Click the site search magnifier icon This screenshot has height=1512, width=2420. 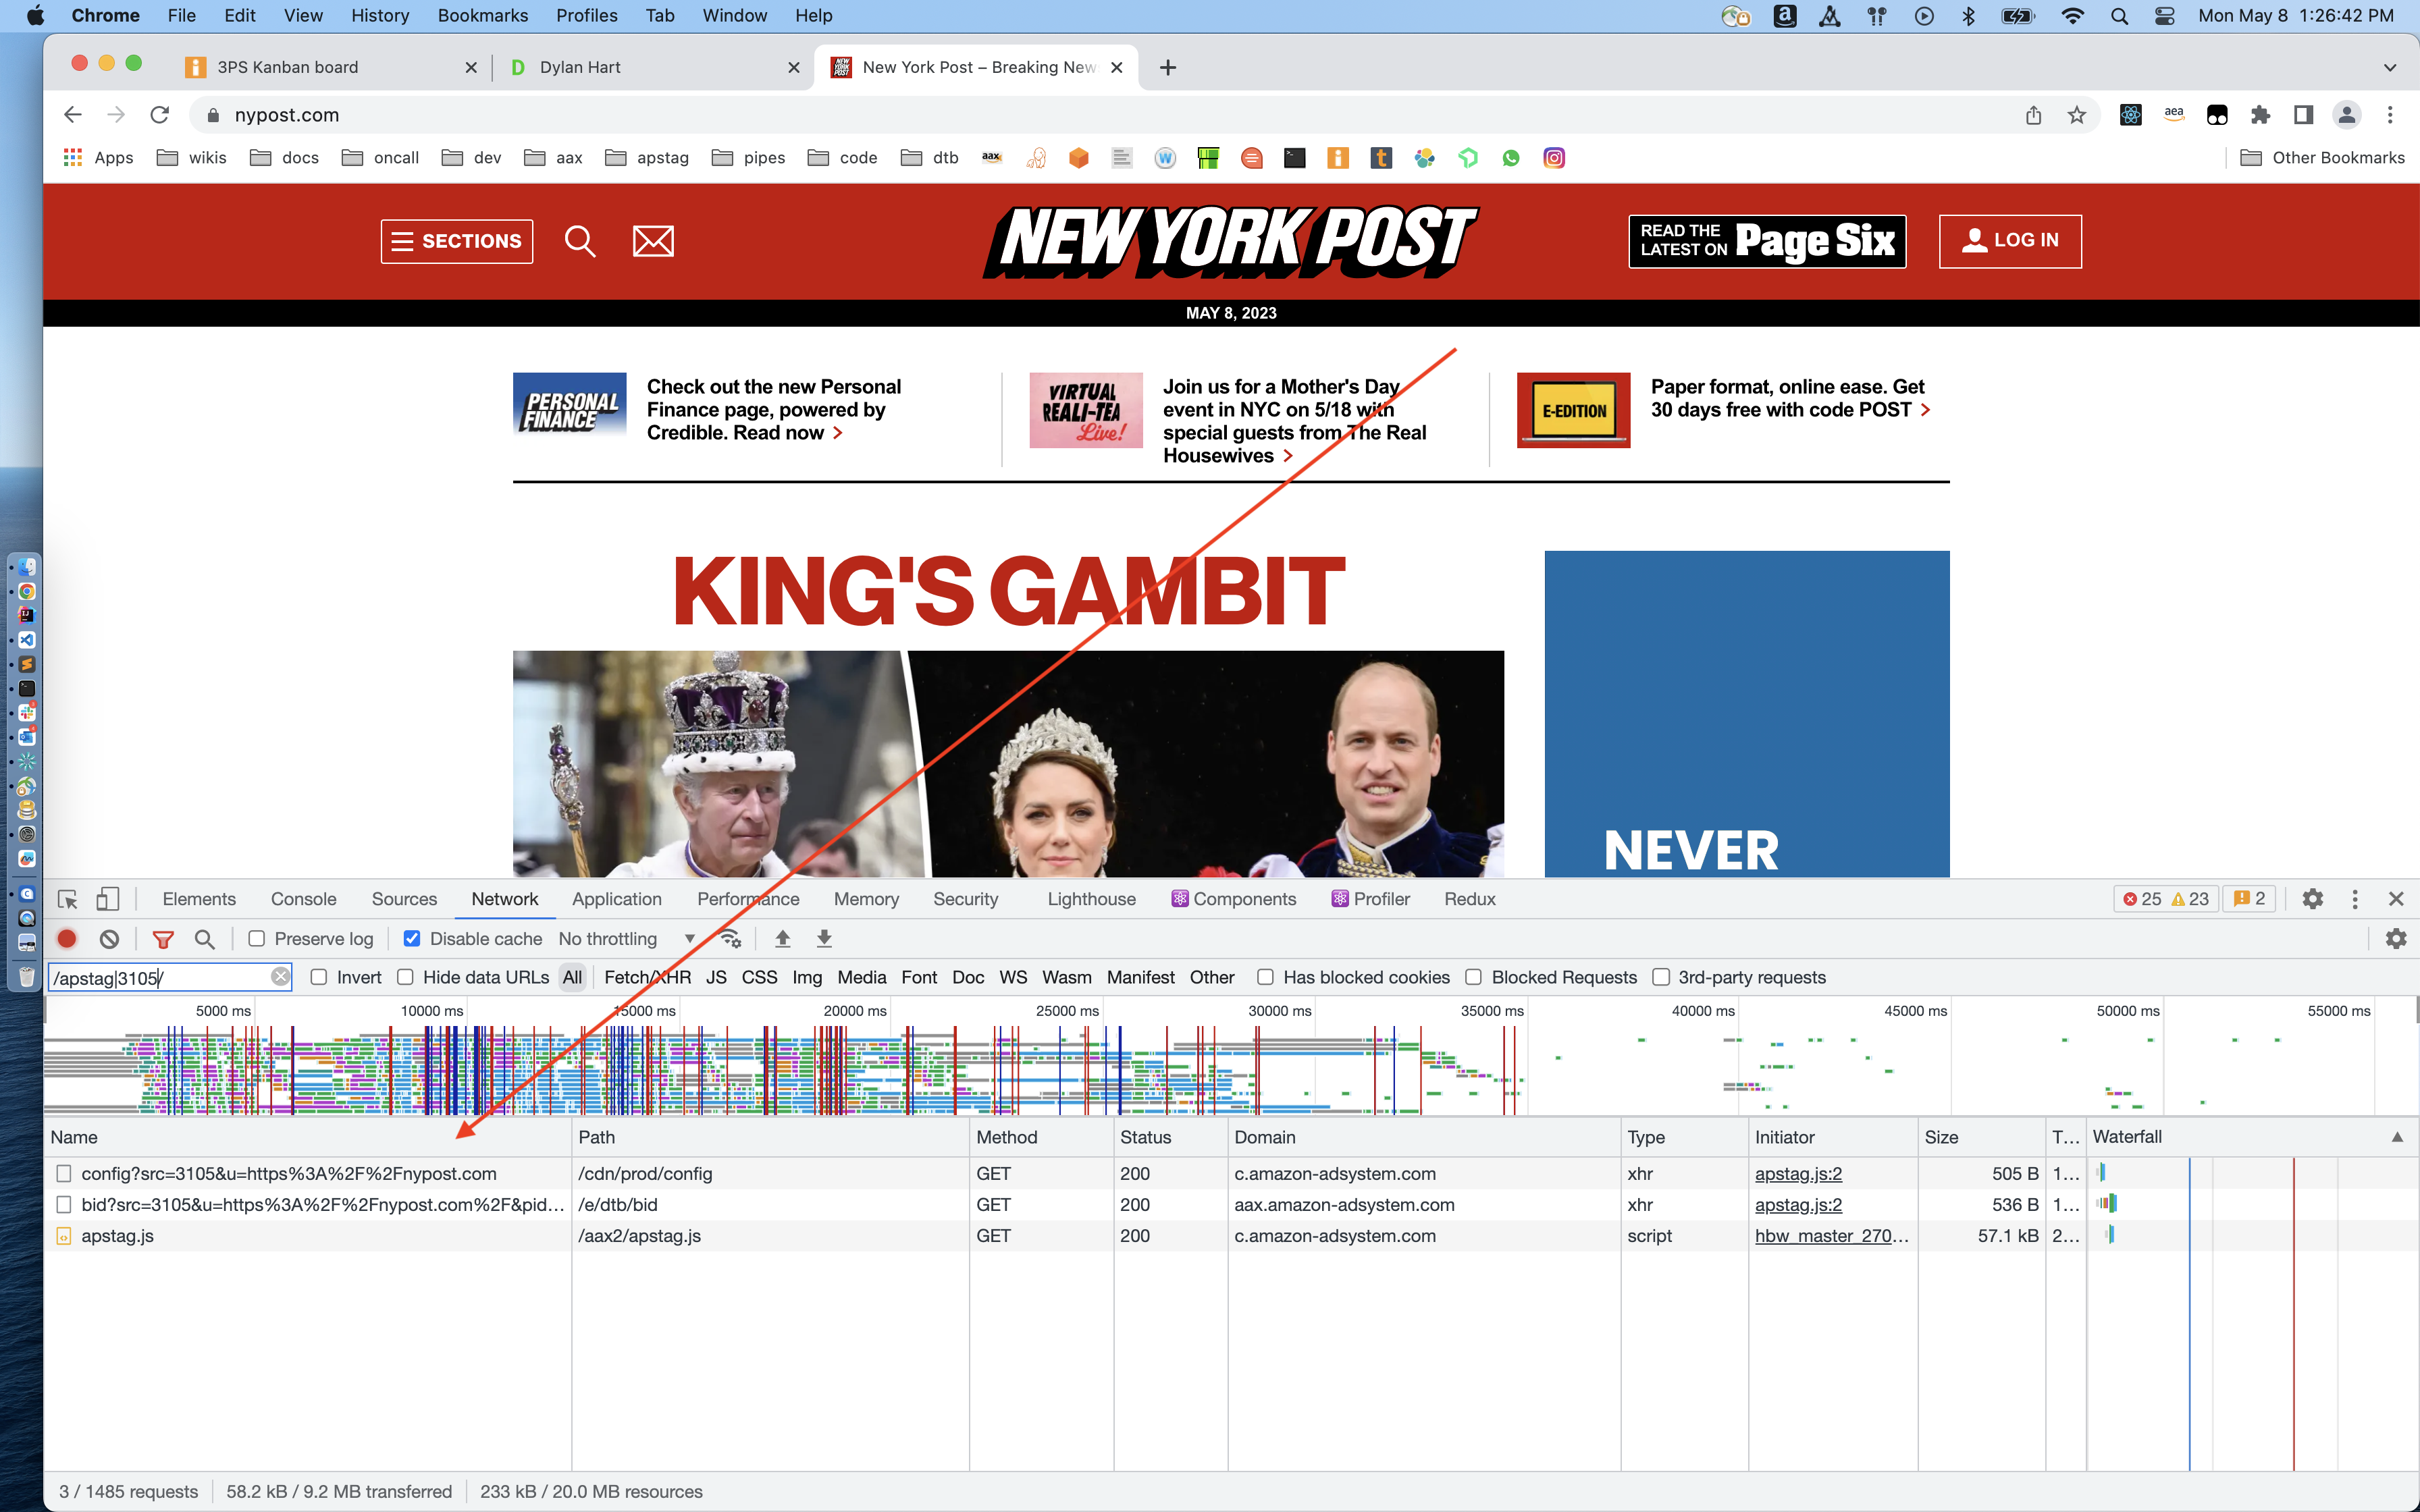click(x=580, y=241)
